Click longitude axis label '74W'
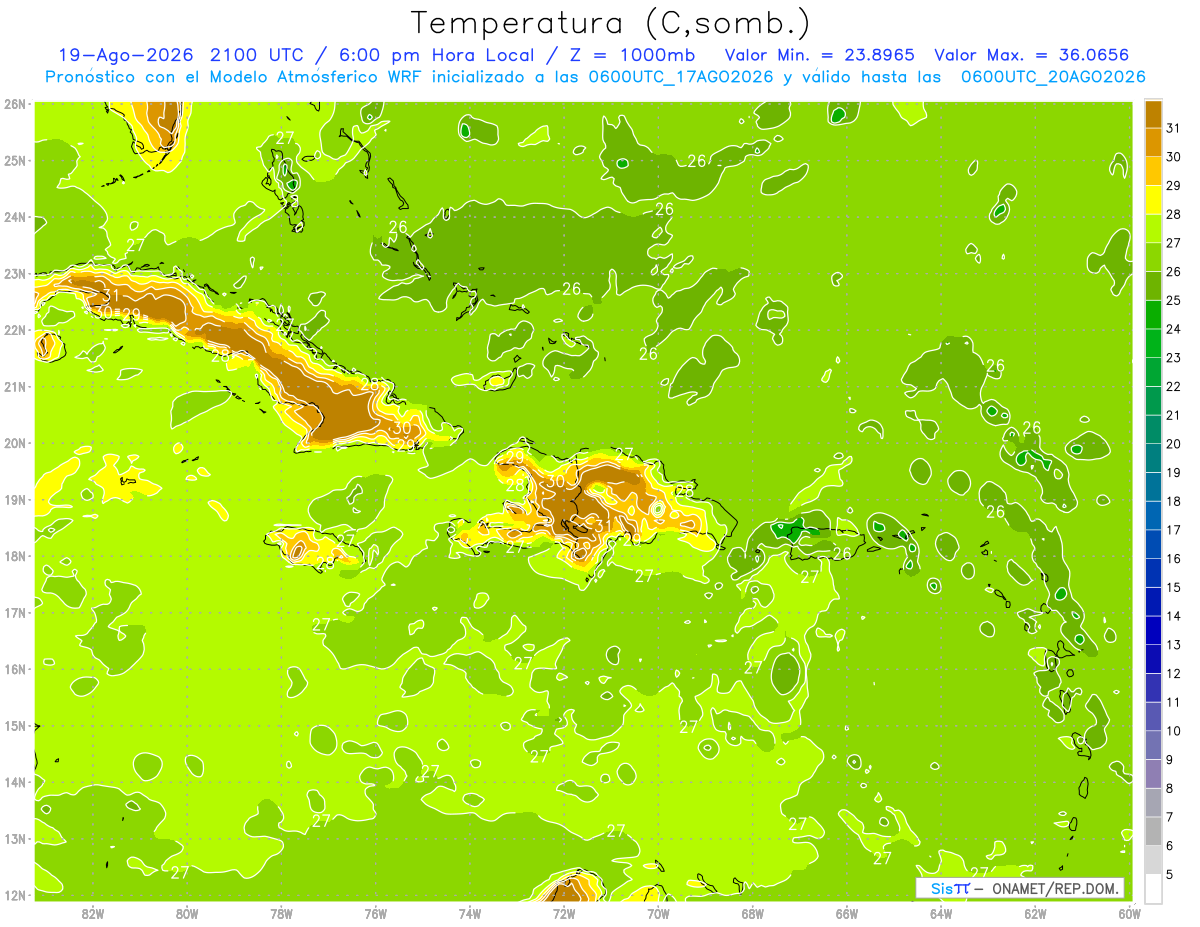The height and width of the screenshot is (927, 1200). coord(470,913)
